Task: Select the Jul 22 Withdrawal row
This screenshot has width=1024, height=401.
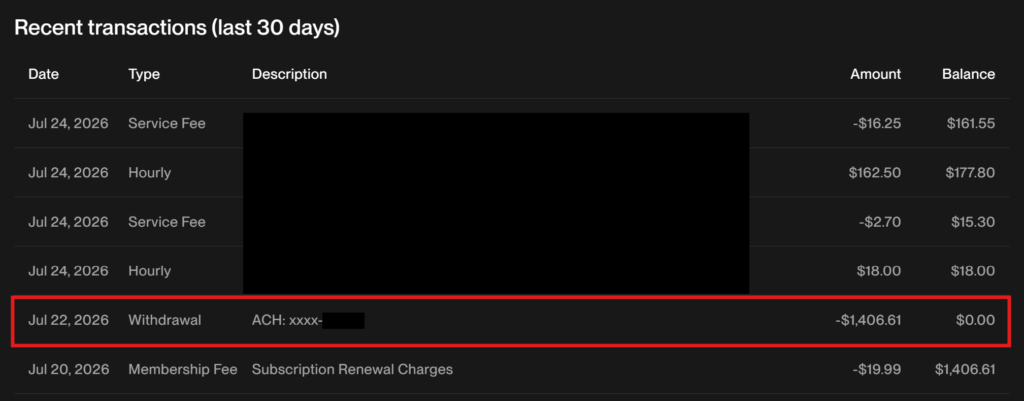Action: [x=512, y=320]
